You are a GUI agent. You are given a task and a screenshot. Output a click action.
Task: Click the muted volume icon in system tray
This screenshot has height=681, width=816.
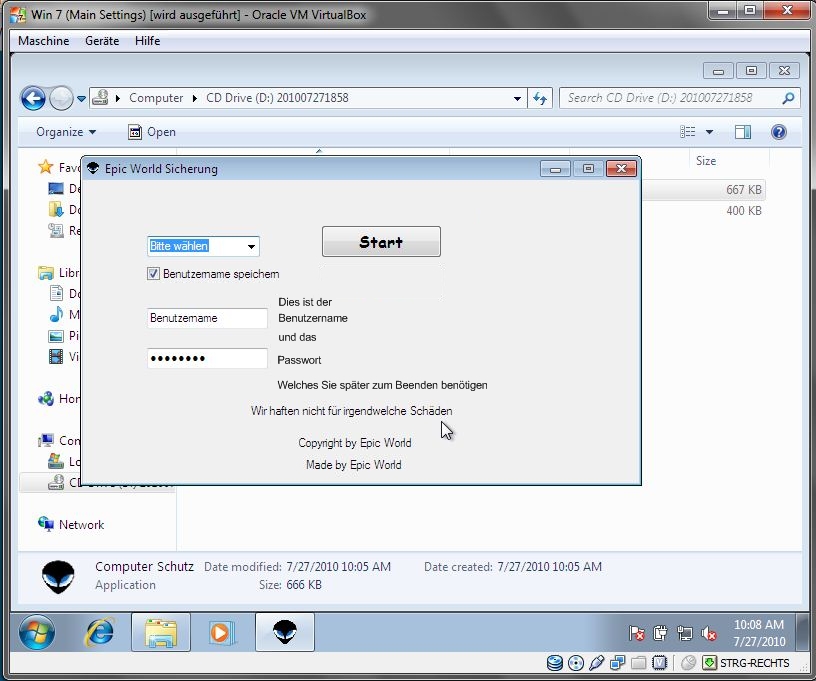[x=709, y=633]
